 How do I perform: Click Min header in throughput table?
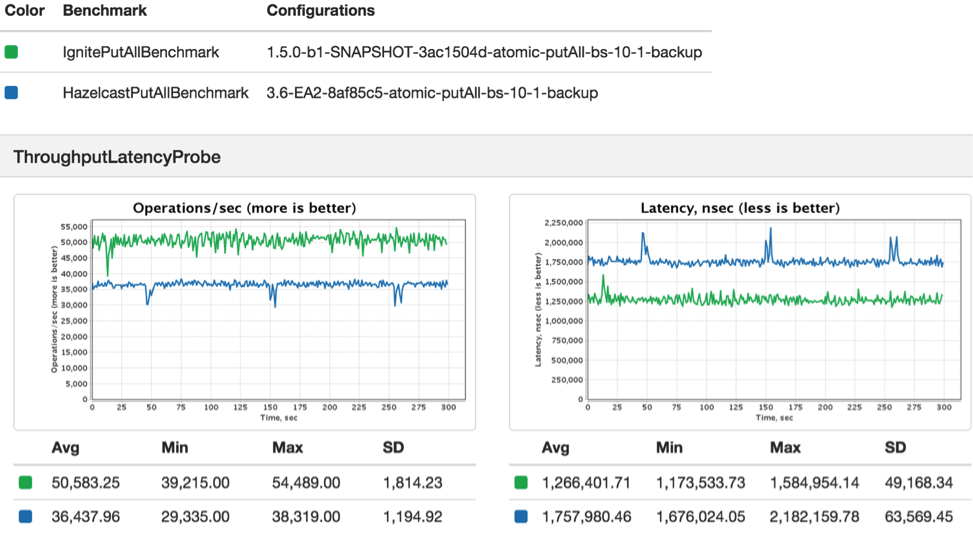[x=175, y=448]
